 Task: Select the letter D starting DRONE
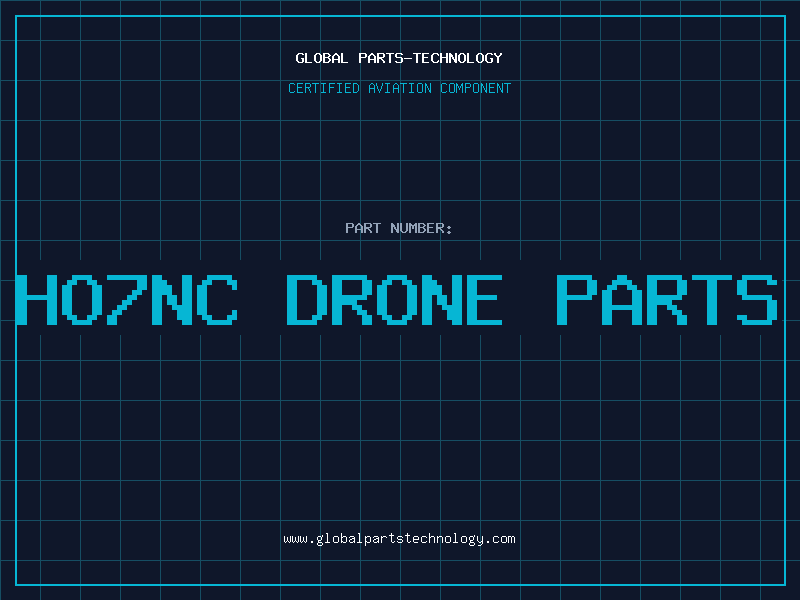[306, 299]
